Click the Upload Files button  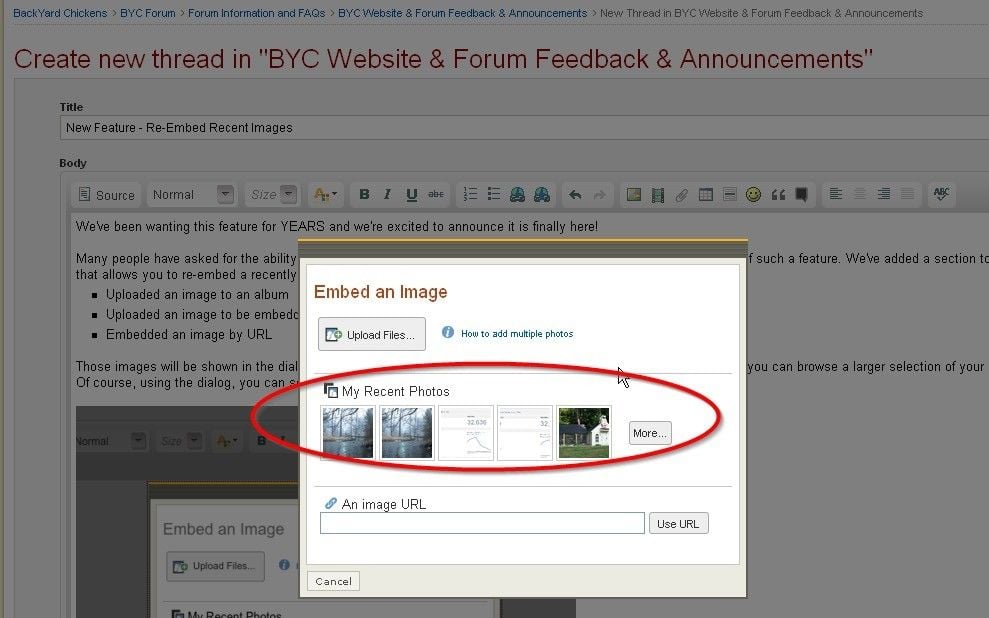click(x=372, y=335)
